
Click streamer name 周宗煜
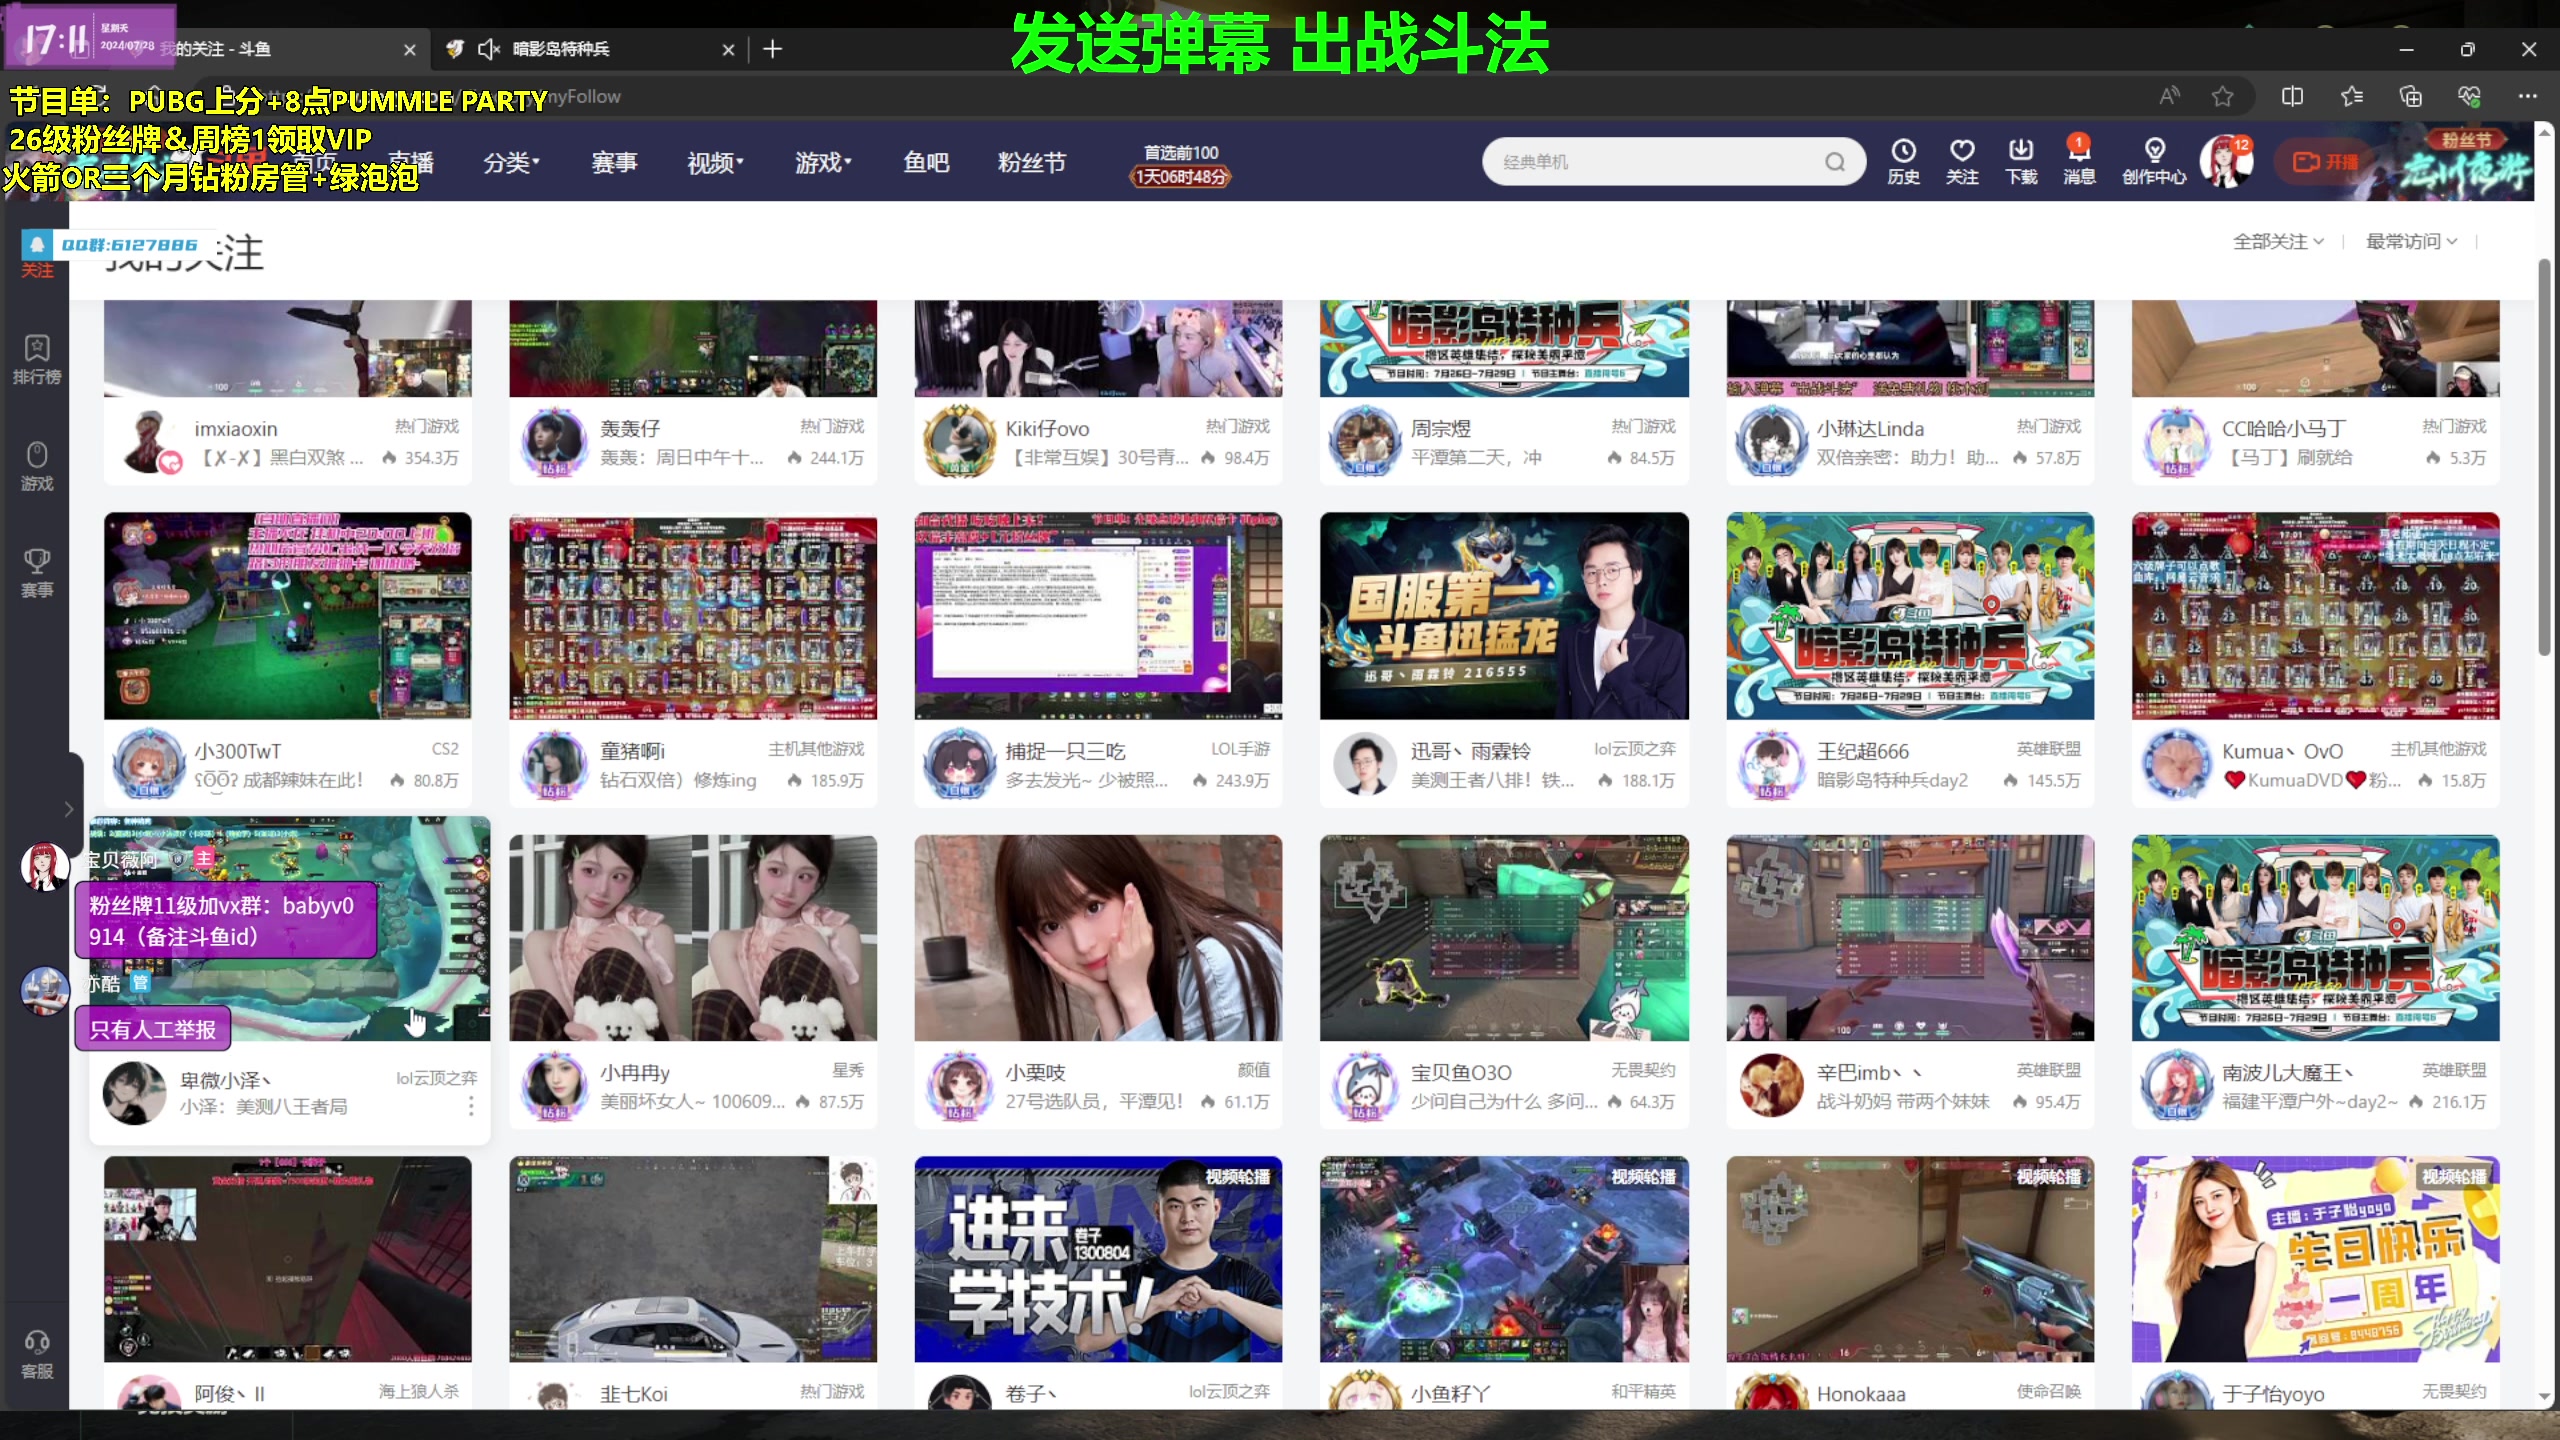pos(1440,428)
